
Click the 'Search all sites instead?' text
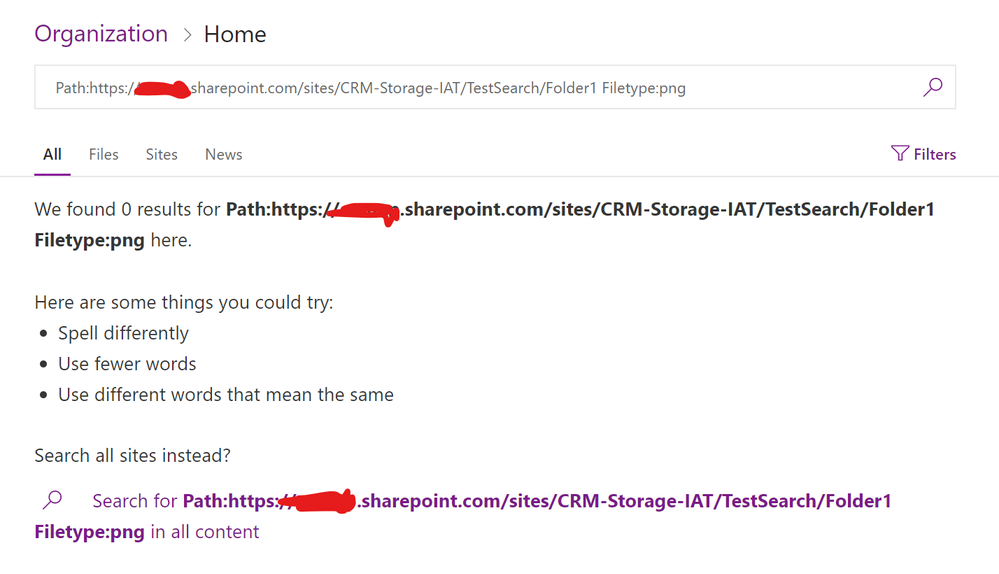[x=133, y=456]
